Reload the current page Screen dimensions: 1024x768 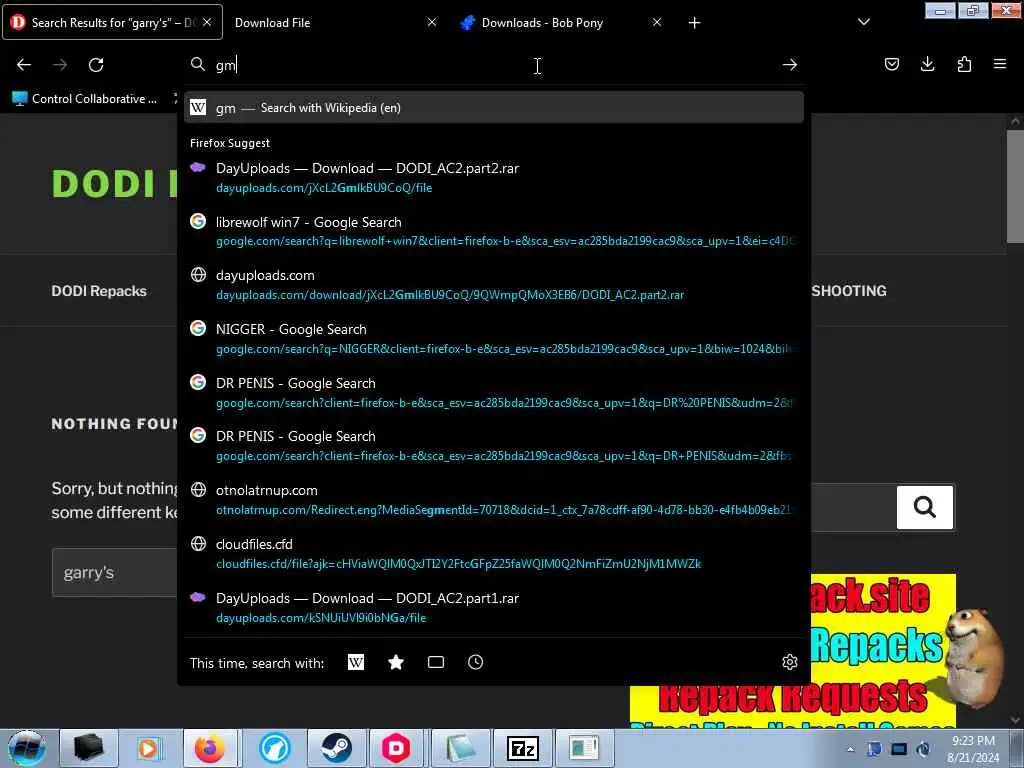click(96, 65)
